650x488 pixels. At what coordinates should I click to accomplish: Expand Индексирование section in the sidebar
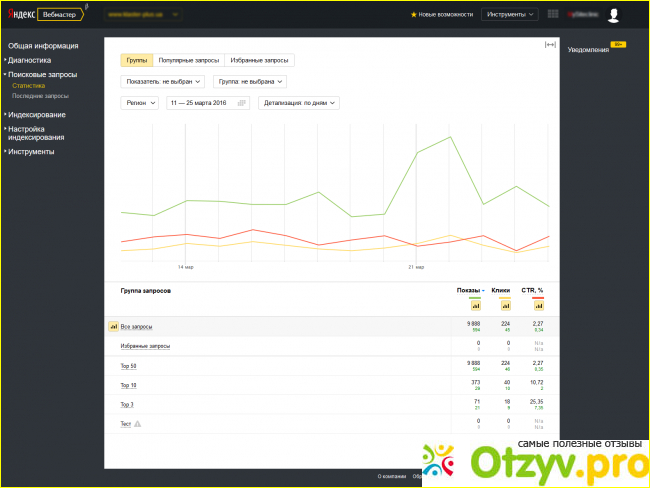click(x=36, y=114)
